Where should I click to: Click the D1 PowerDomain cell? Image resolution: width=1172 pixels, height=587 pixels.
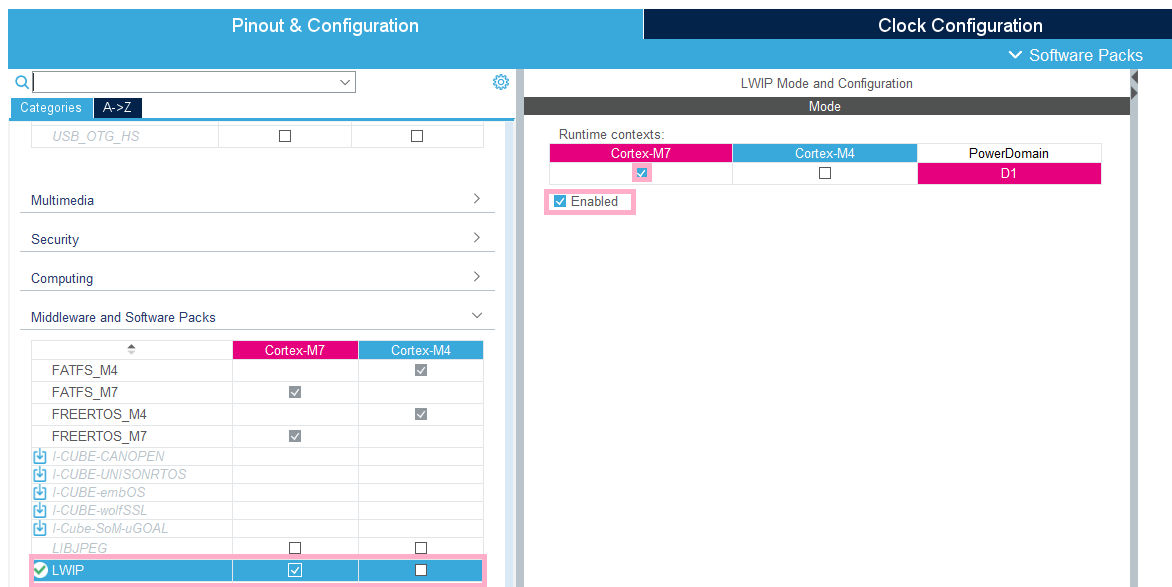click(1009, 173)
